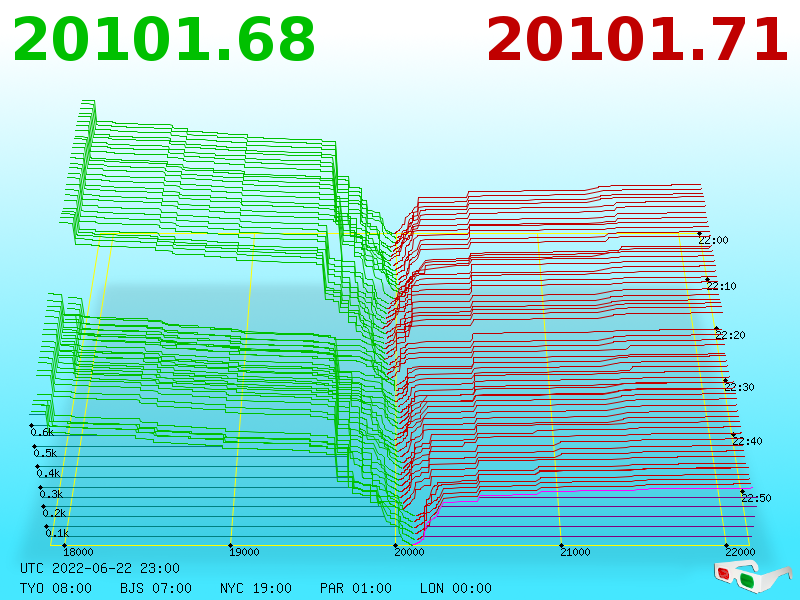
Task: Click the 0.2k depth axis label
Action: pyautogui.click(x=54, y=513)
